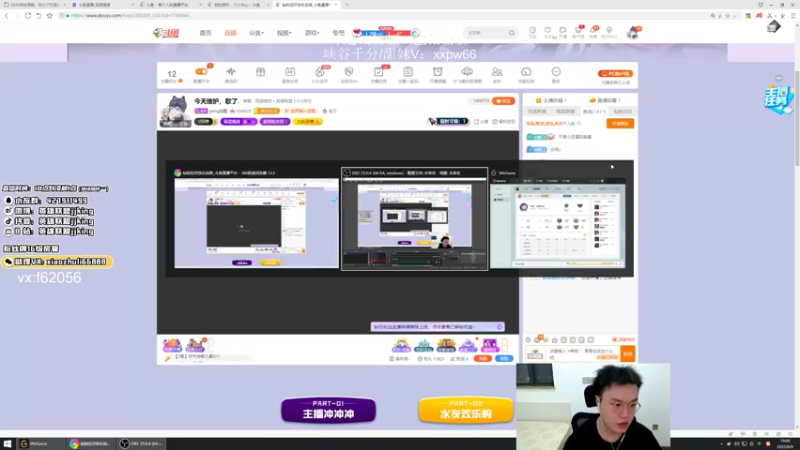Click the orange PC客户端 button
Viewport: 800px width, 450px height.
[x=615, y=73]
